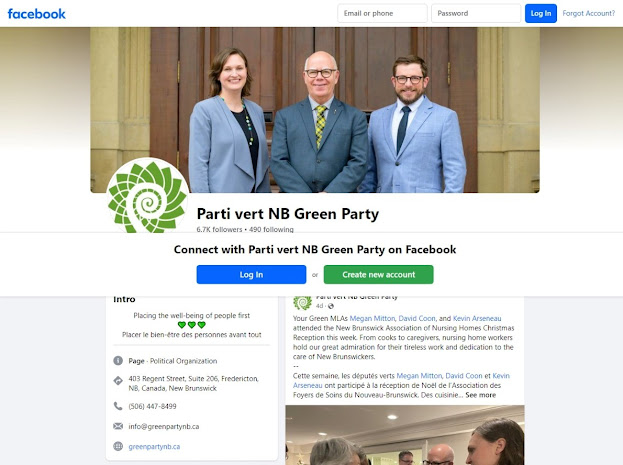This screenshot has width=623, height=465.
Task: Open Megan Mitton's tagged profile link
Action: point(372,318)
